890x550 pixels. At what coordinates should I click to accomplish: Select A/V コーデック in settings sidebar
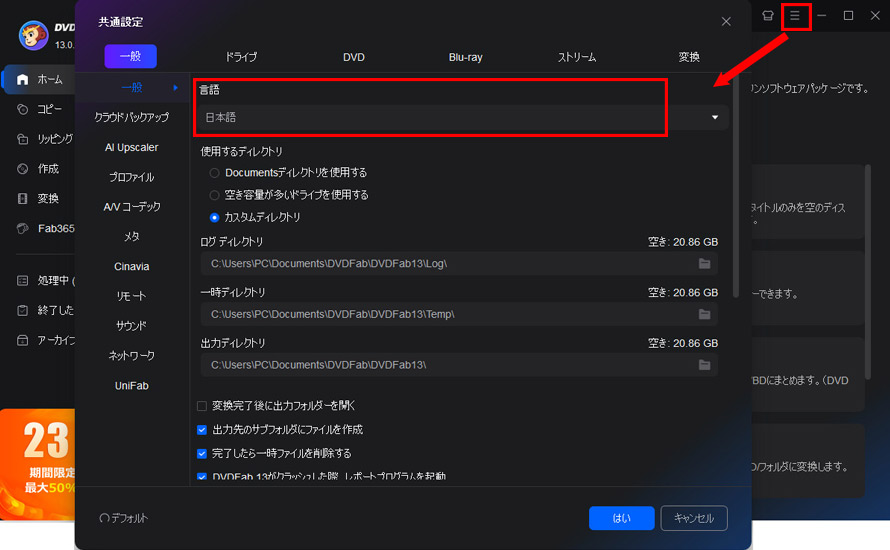pyautogui.click(x=132, y=207)
